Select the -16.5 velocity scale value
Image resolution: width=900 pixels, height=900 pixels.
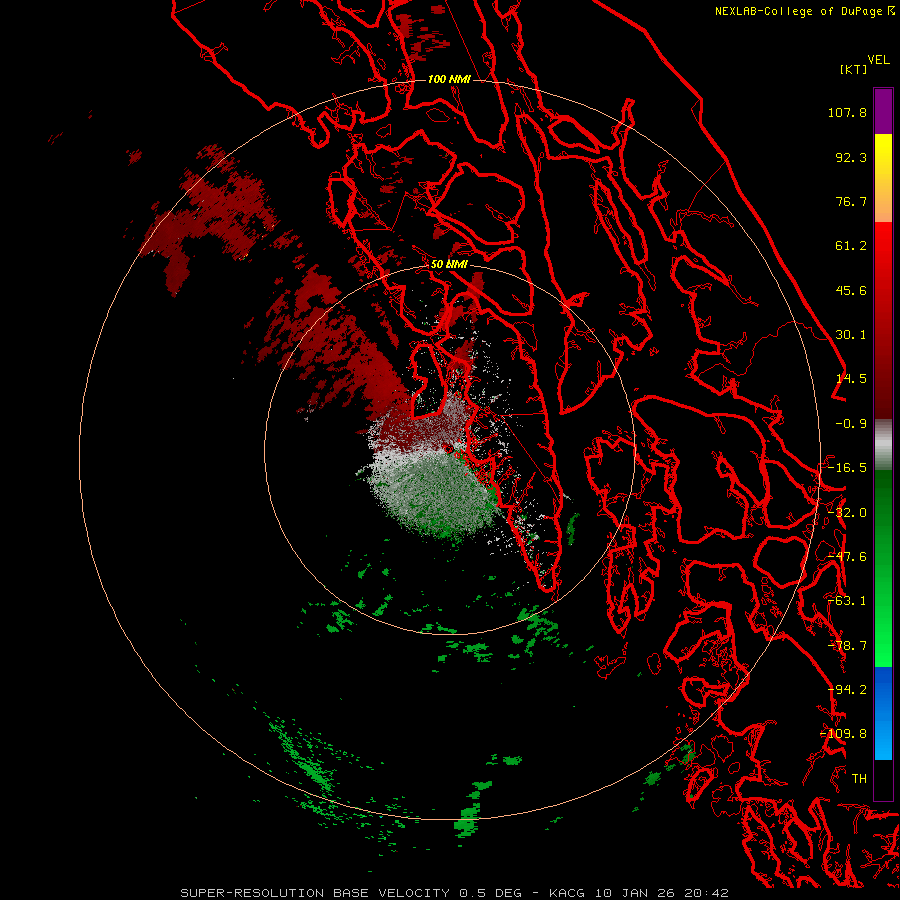pos(847,468)
